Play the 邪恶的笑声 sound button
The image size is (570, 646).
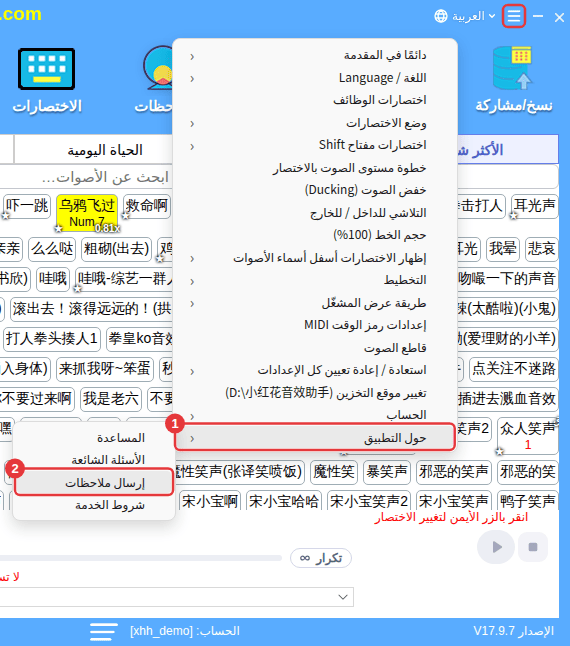point(453,472)
